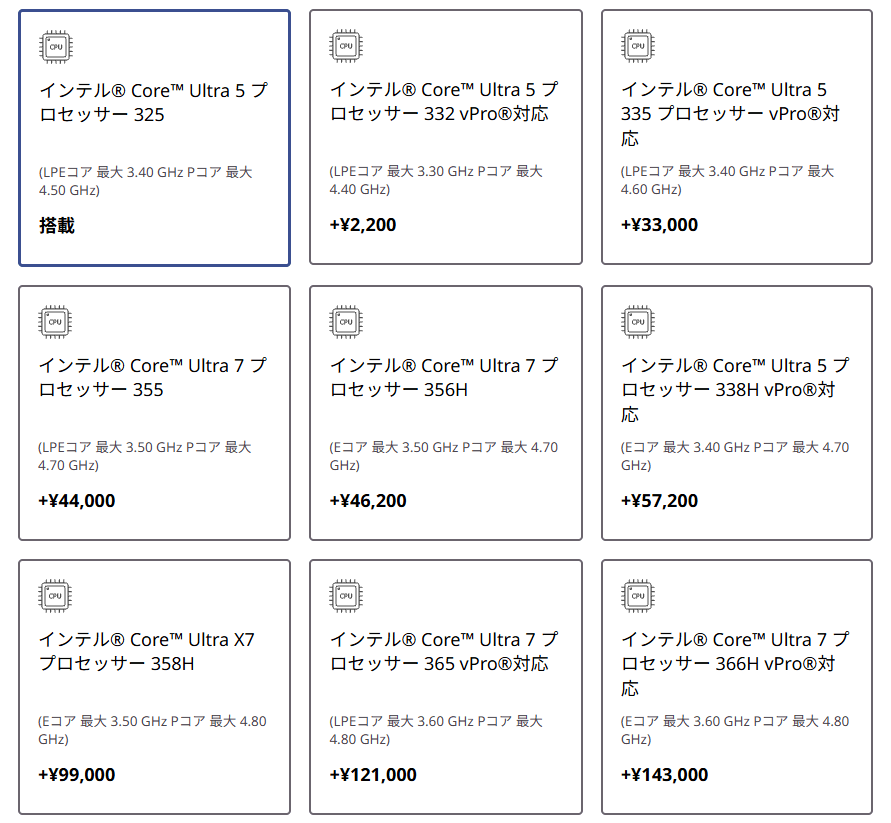Click the CPU icon on Ultra 7 365 vPro card

point(346,595)
